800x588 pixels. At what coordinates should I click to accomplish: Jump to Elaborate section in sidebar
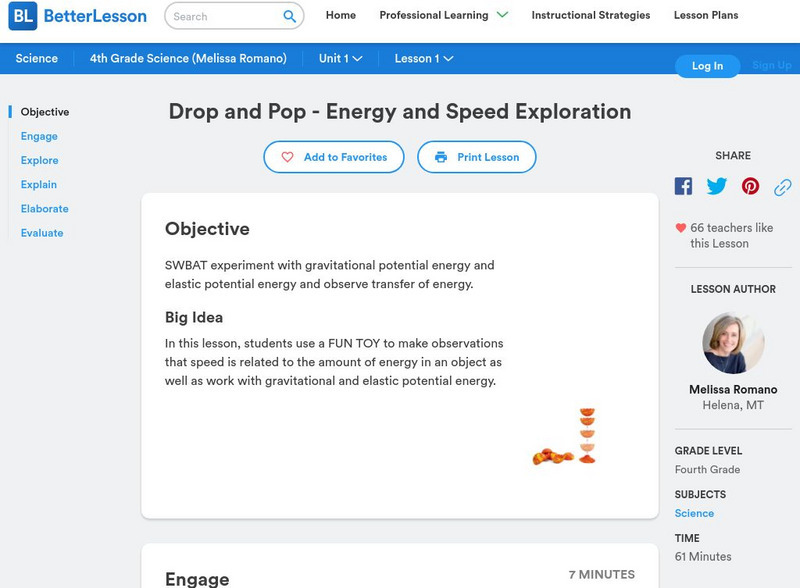[44, 209]
